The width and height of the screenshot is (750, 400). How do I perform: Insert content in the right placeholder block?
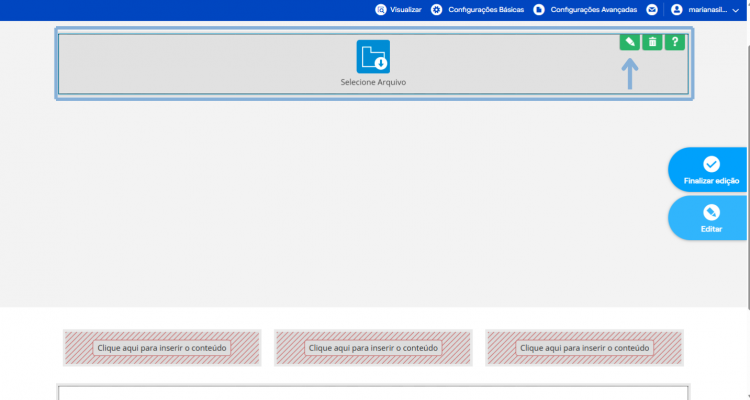point(585,348)
